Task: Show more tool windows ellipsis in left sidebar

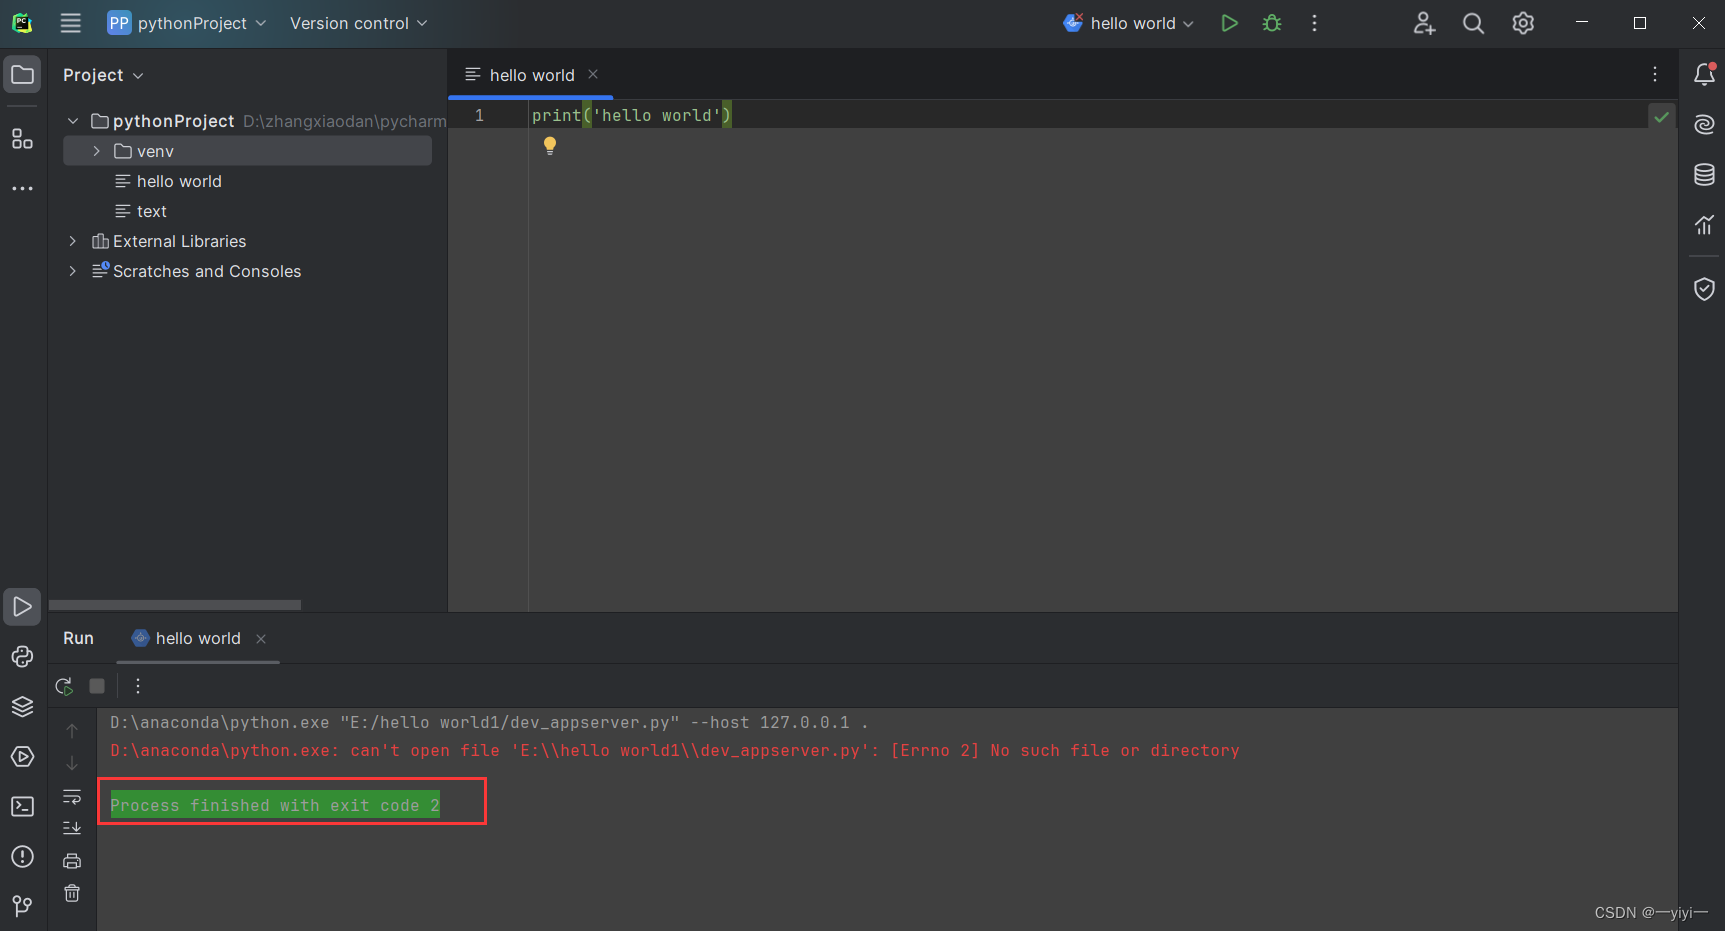Action: (22, 188)
